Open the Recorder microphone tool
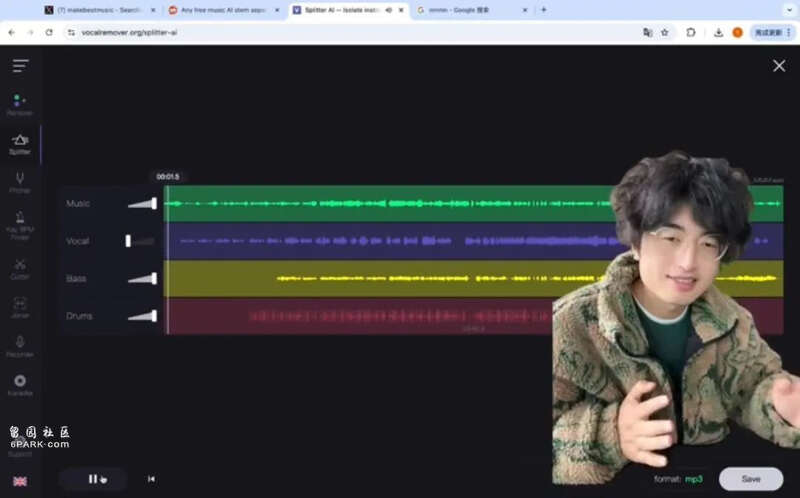Screen dimensions: 800x498 tap(20, 346)
